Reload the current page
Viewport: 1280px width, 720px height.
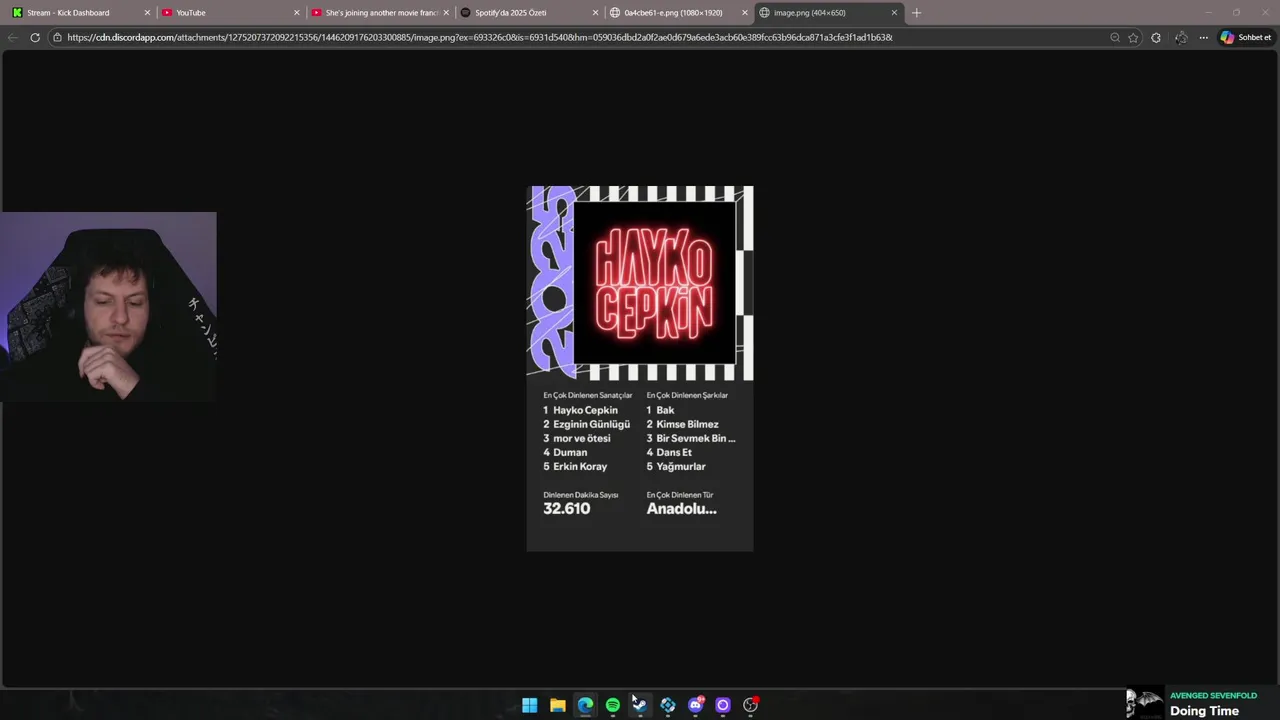coord(35,37)
